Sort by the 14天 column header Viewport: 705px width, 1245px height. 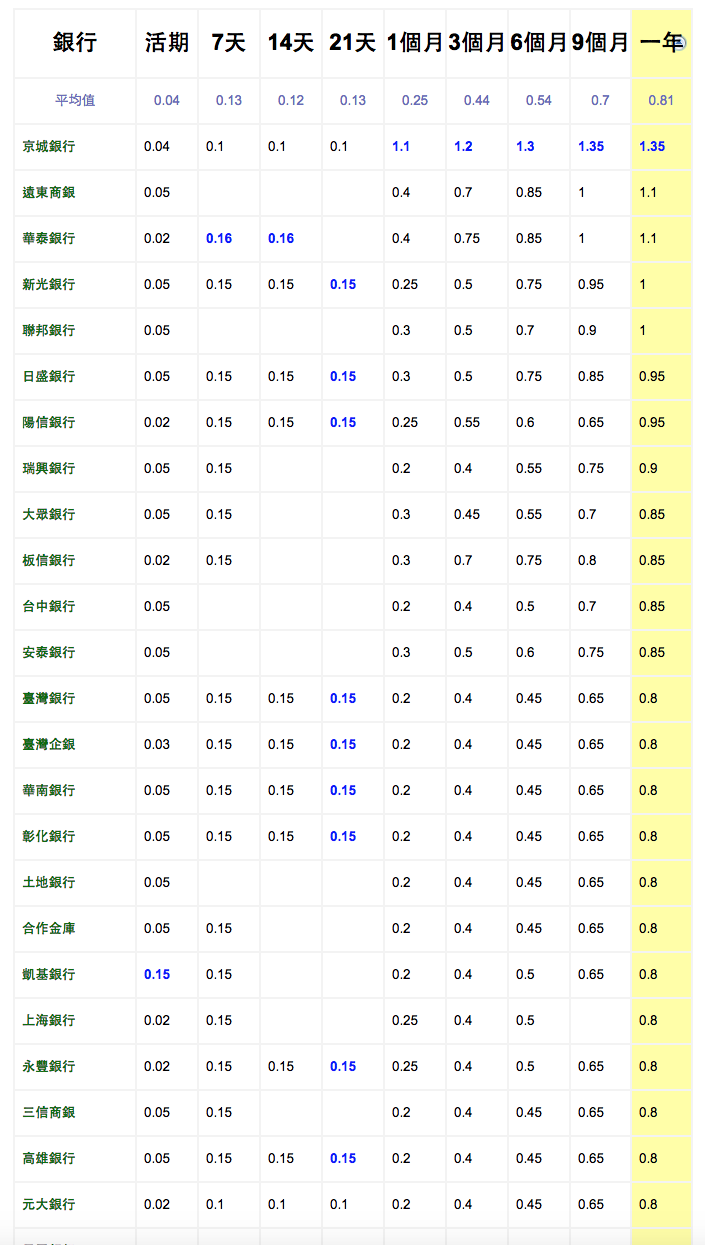pos(291,42)
